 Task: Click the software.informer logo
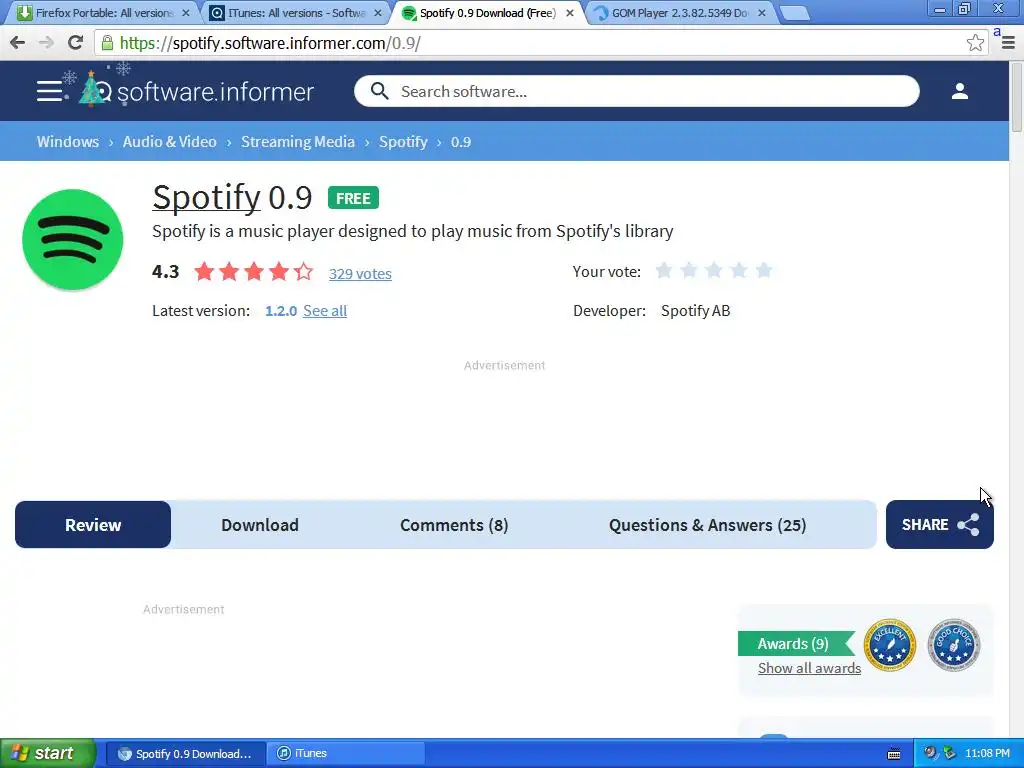pyautogui.click(x=196, y=91)
